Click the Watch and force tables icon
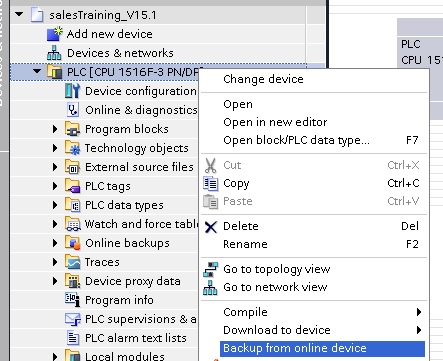Viewport: 443px width, 361px height. click(x=72, y=224)
